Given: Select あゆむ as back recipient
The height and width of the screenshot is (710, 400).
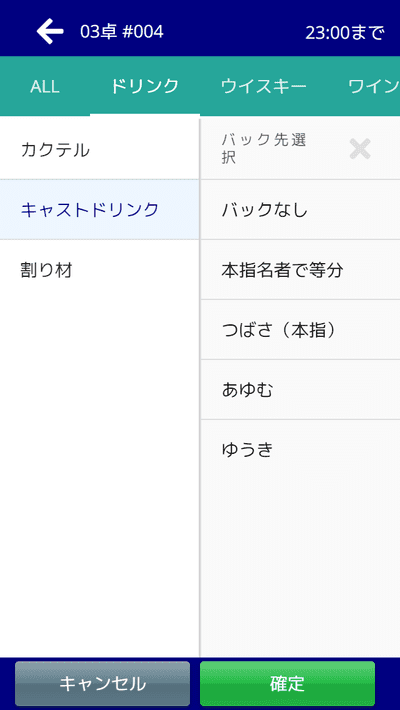Looking at the screenshot, I should [x=300, y=389].
